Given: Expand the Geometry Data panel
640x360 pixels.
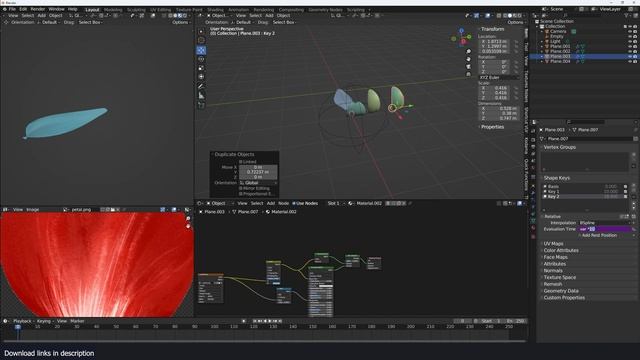Looking at the screenshot, I should click(x=561, y=291).
